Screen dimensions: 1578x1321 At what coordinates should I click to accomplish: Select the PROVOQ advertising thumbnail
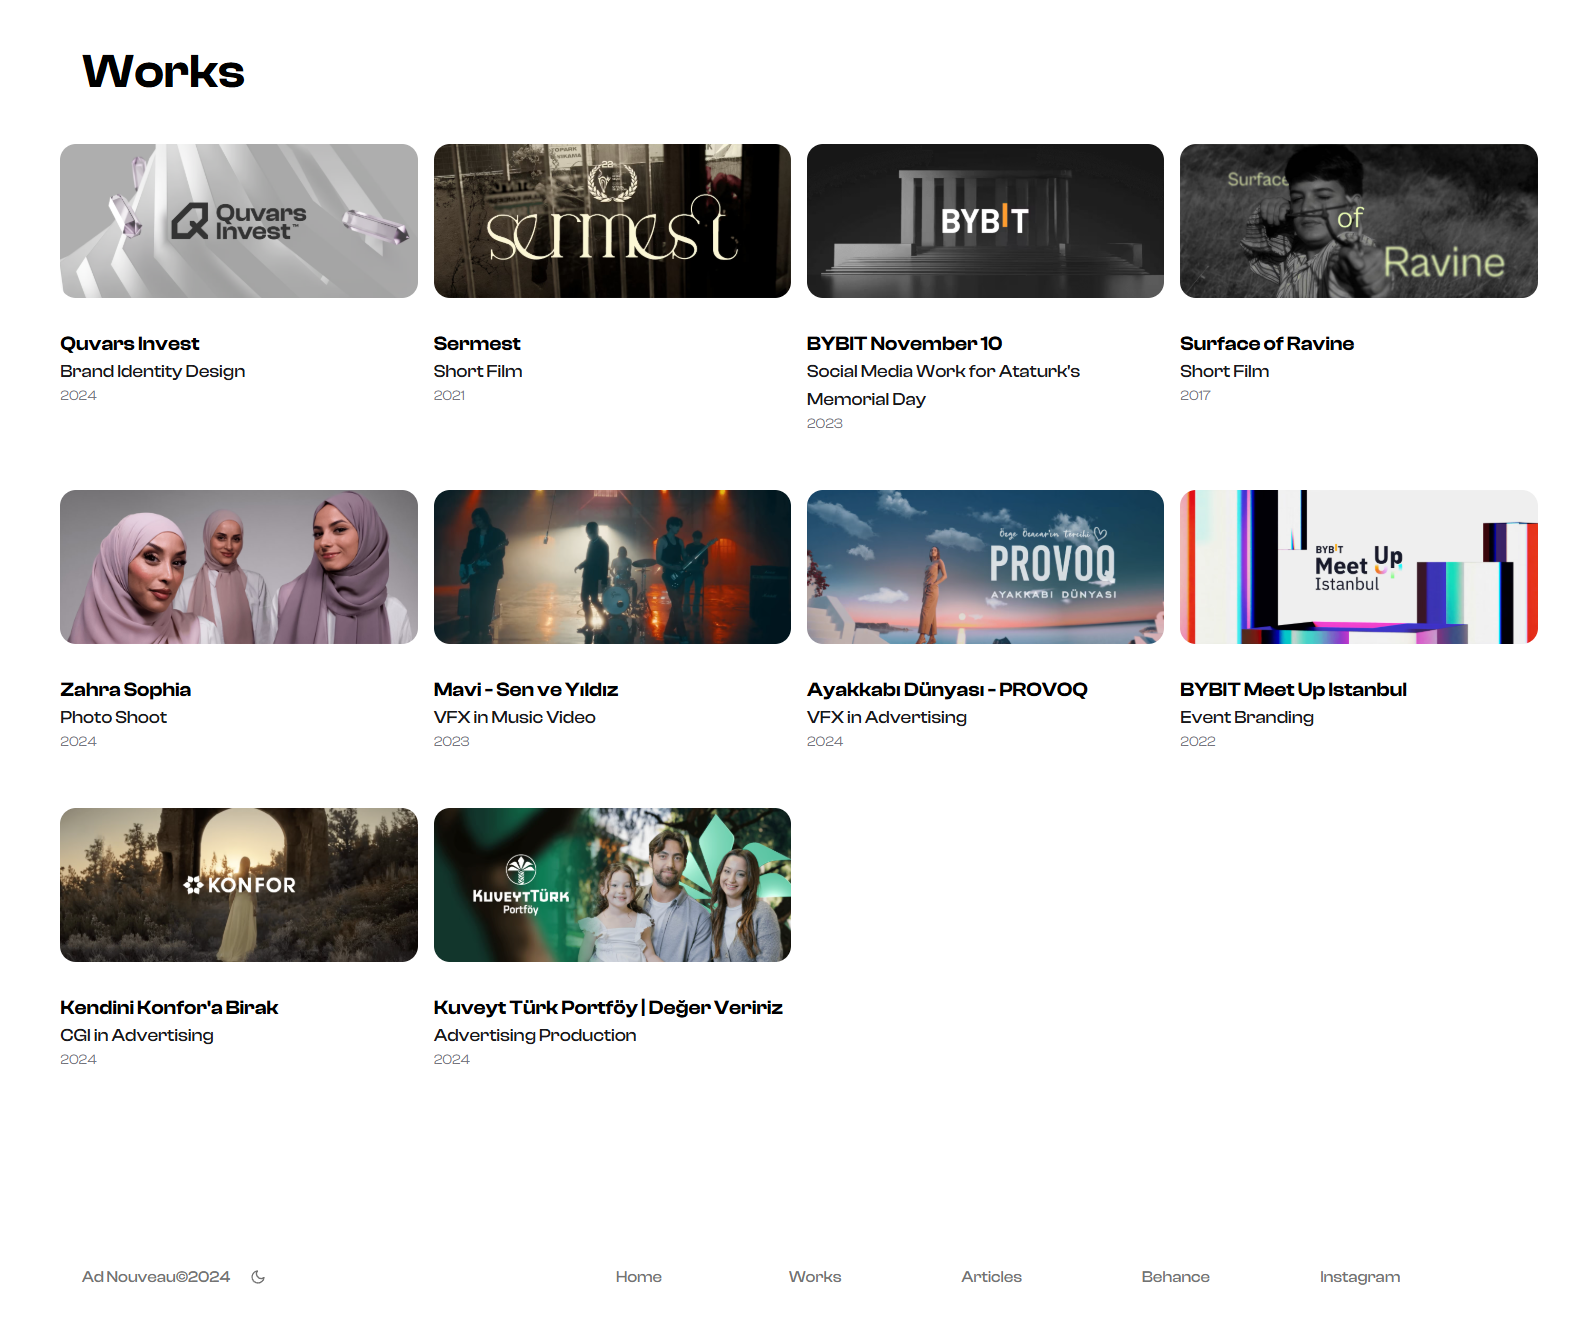pyautogui.click(x=985, y=567)
